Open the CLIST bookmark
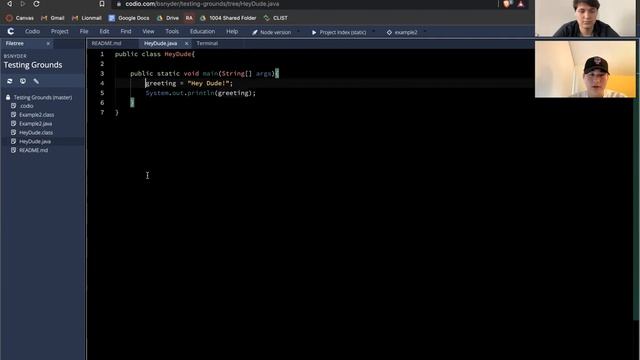This screenshot has width=640, height=360. (276, 18)
